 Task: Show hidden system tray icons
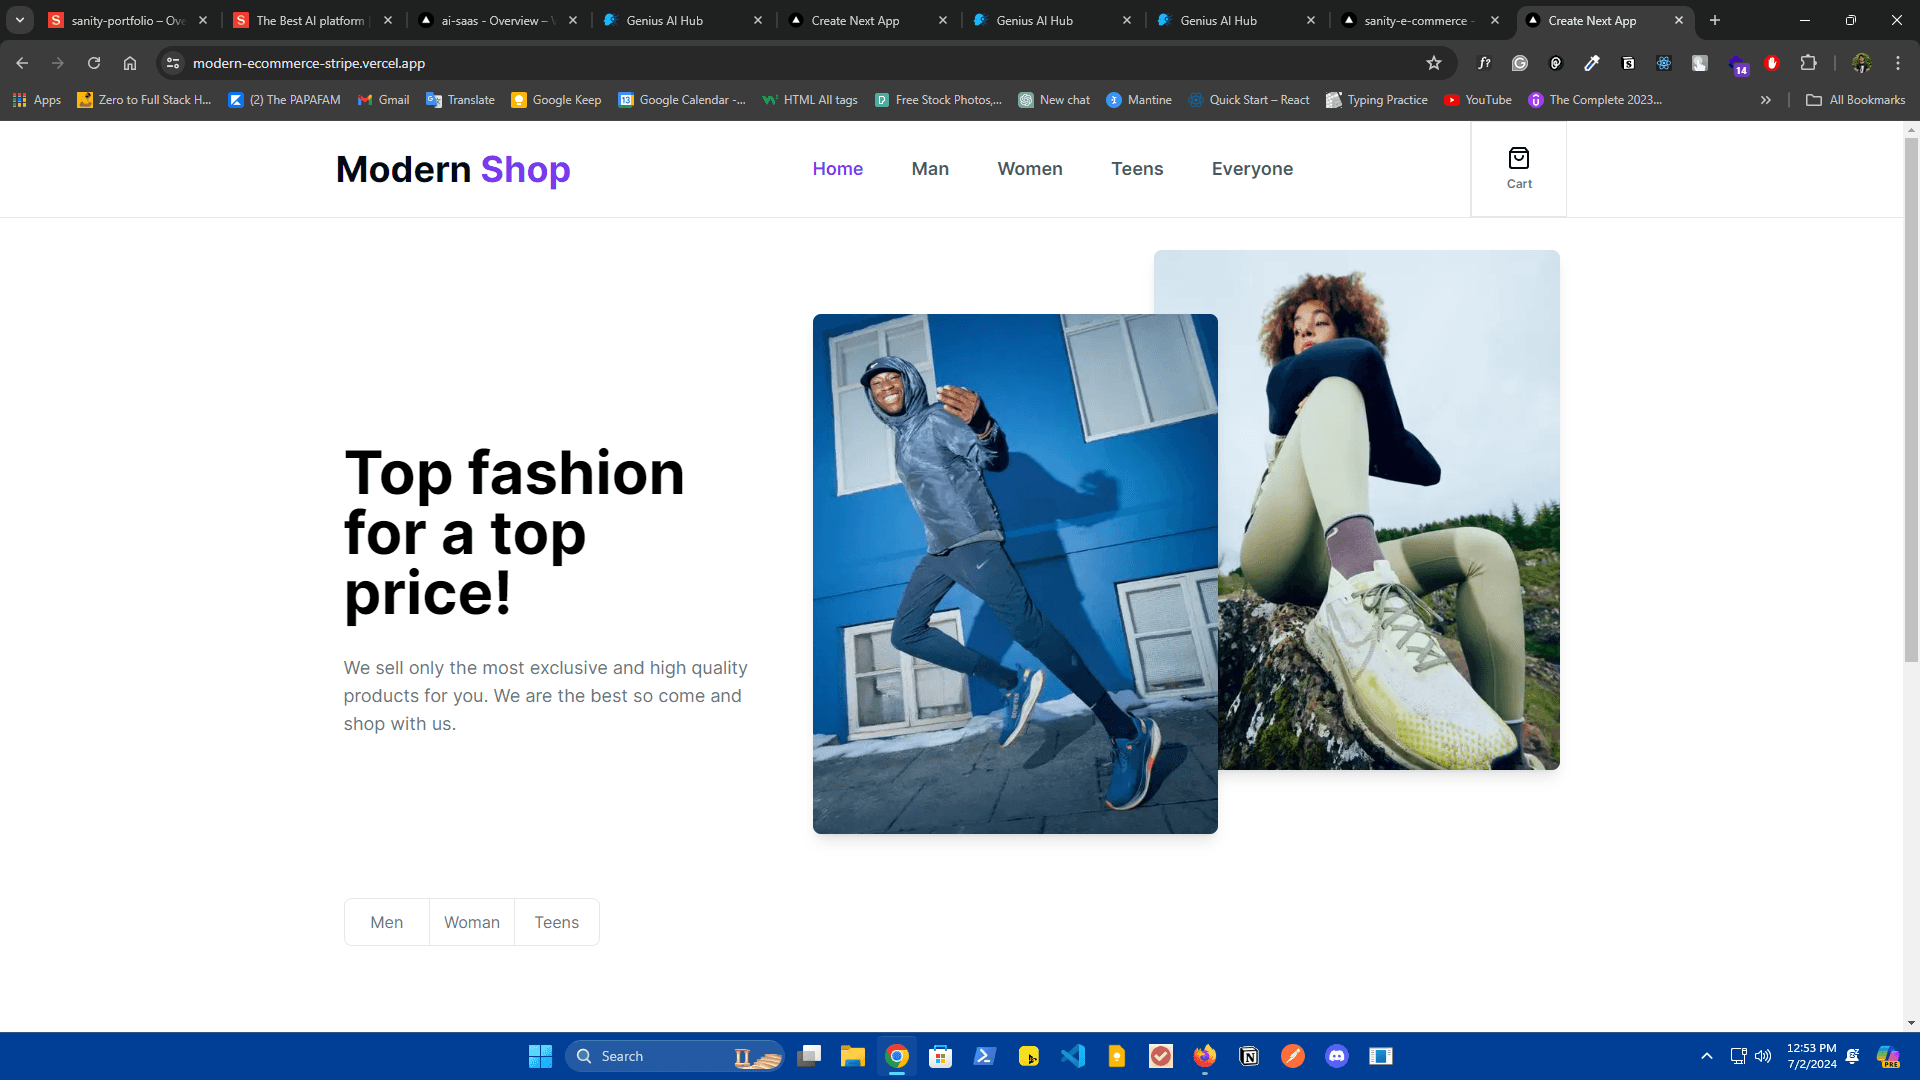(1707, 1056)
